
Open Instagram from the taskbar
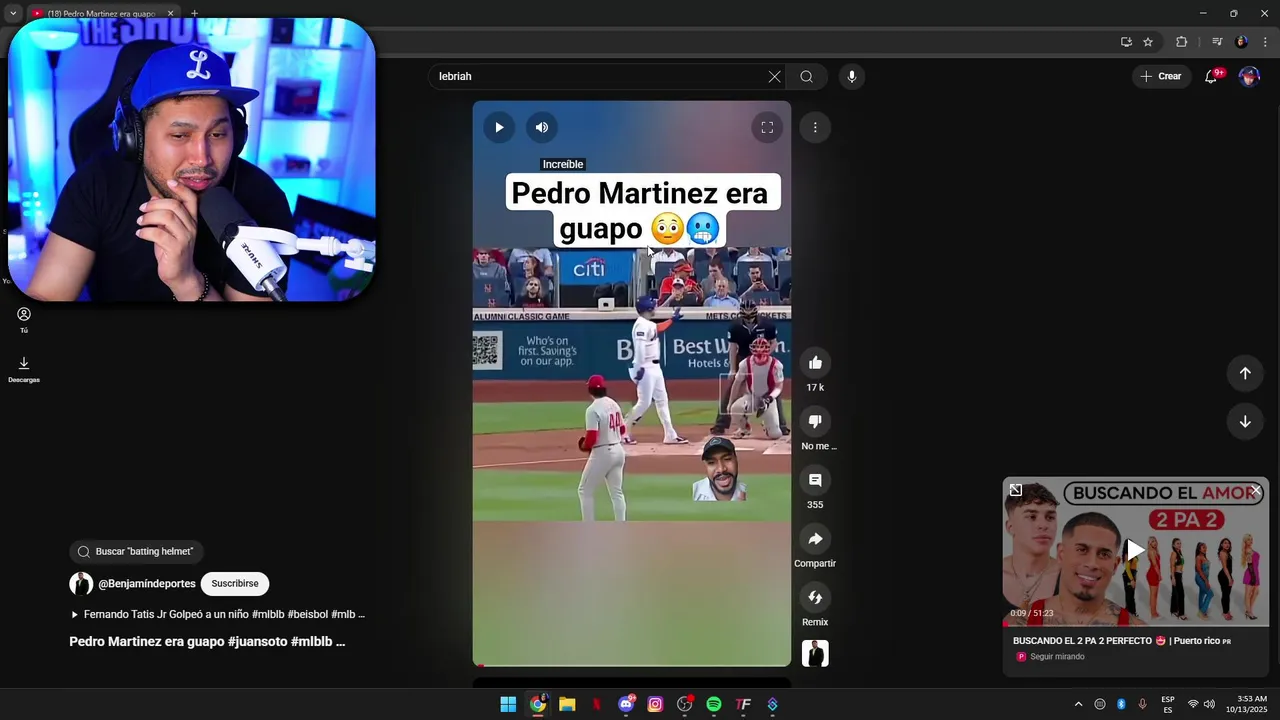(655, 704)
